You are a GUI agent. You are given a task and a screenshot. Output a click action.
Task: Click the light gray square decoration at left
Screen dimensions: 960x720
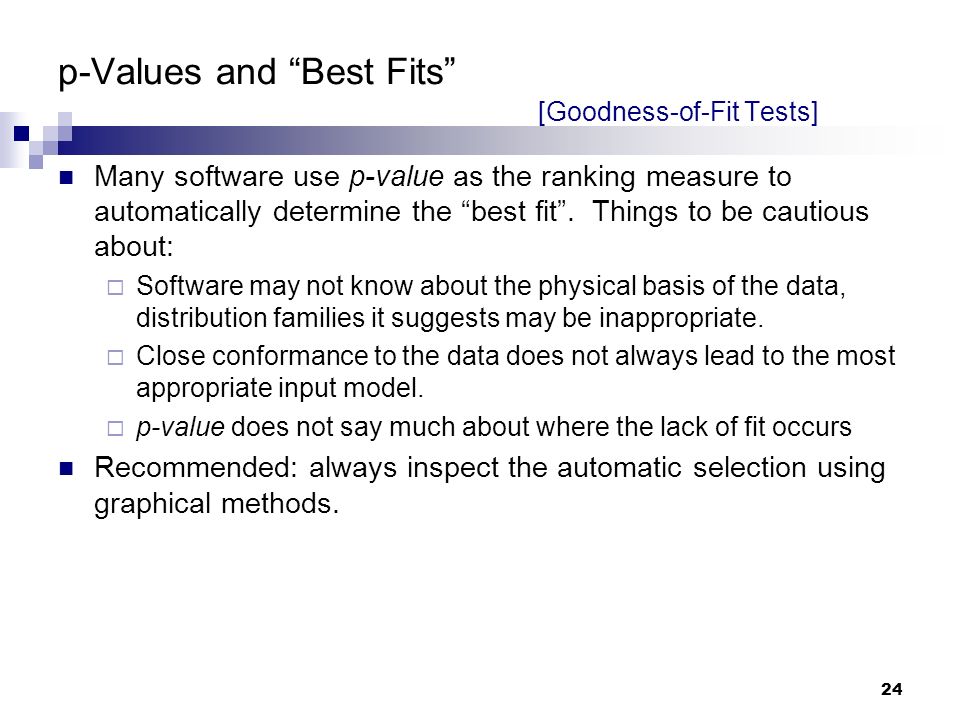coord(11,140)
